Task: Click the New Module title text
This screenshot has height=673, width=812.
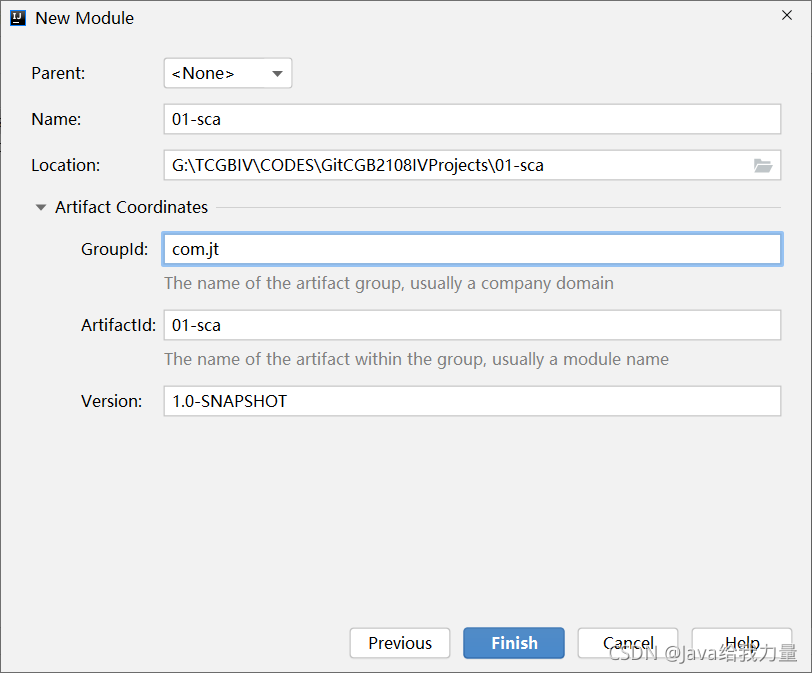Action: point(84,18)
